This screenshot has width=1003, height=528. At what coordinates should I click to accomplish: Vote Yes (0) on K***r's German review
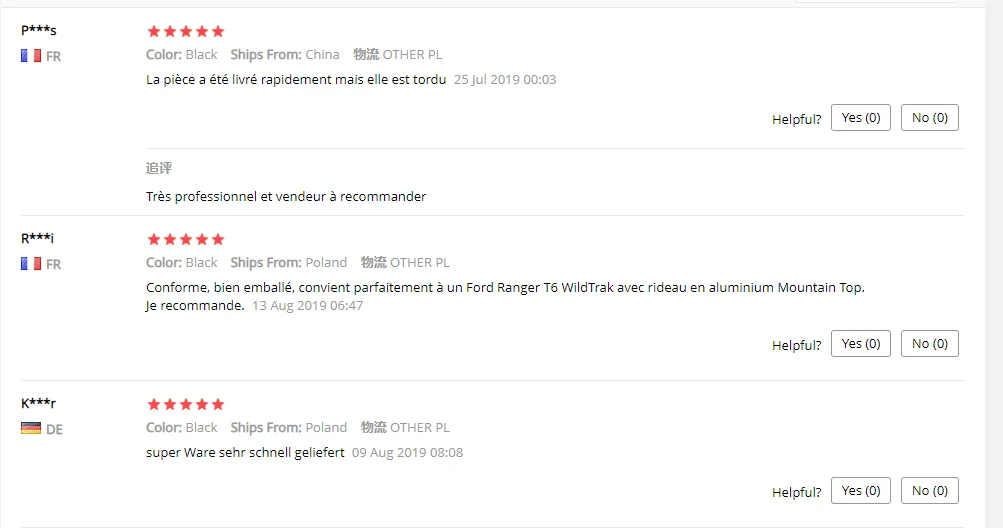861,491
